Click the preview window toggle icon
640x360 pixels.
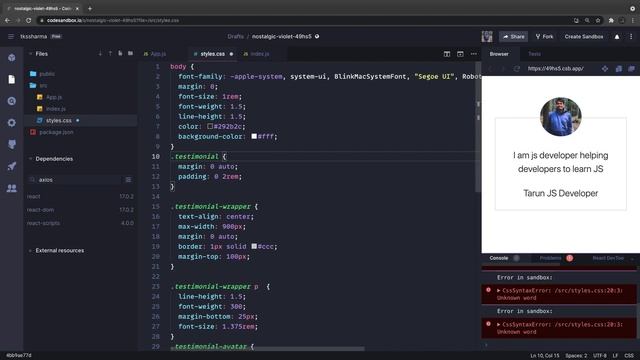pos(460,54)
